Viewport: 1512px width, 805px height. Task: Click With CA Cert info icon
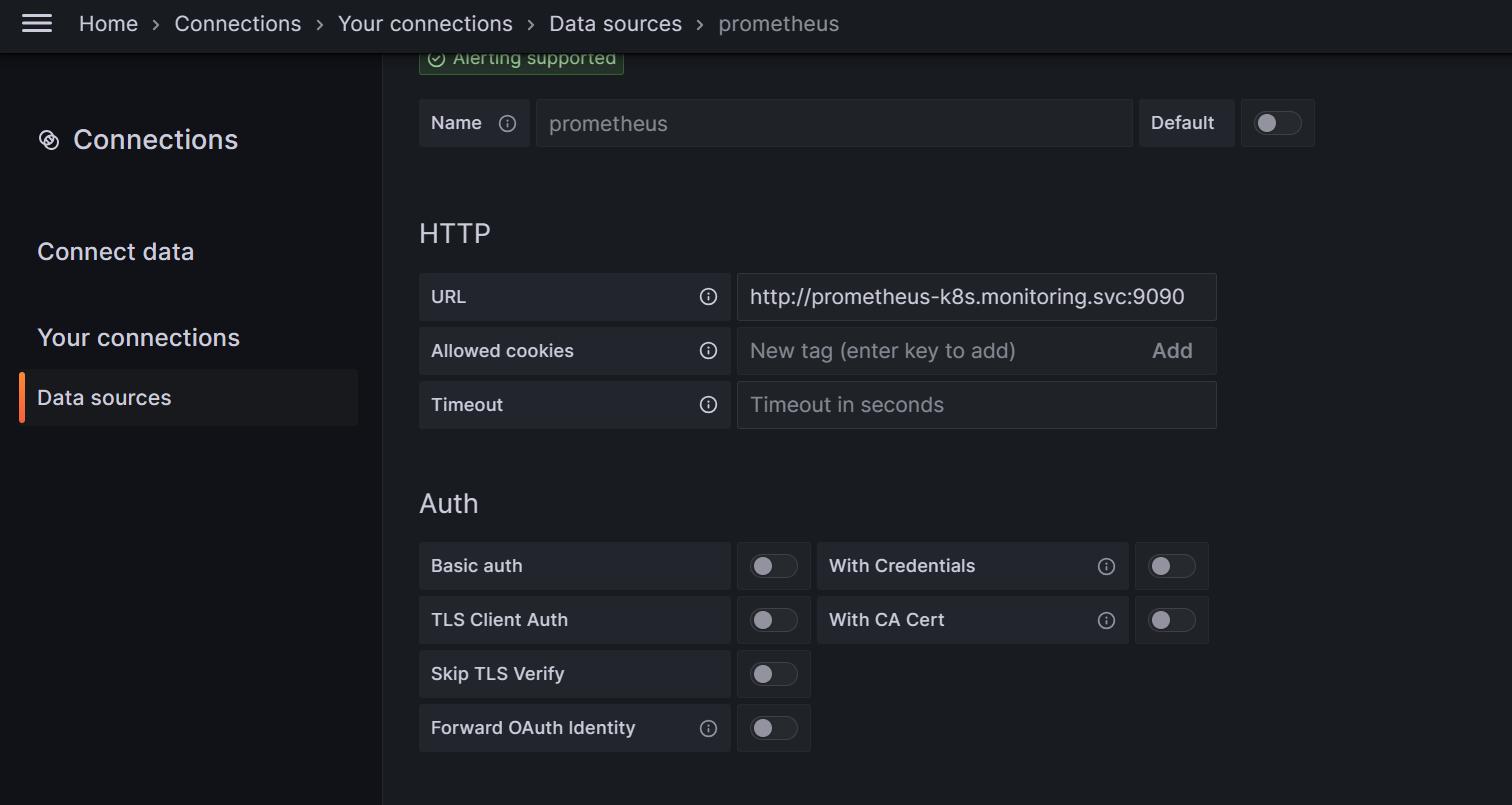click(1106, 620)
